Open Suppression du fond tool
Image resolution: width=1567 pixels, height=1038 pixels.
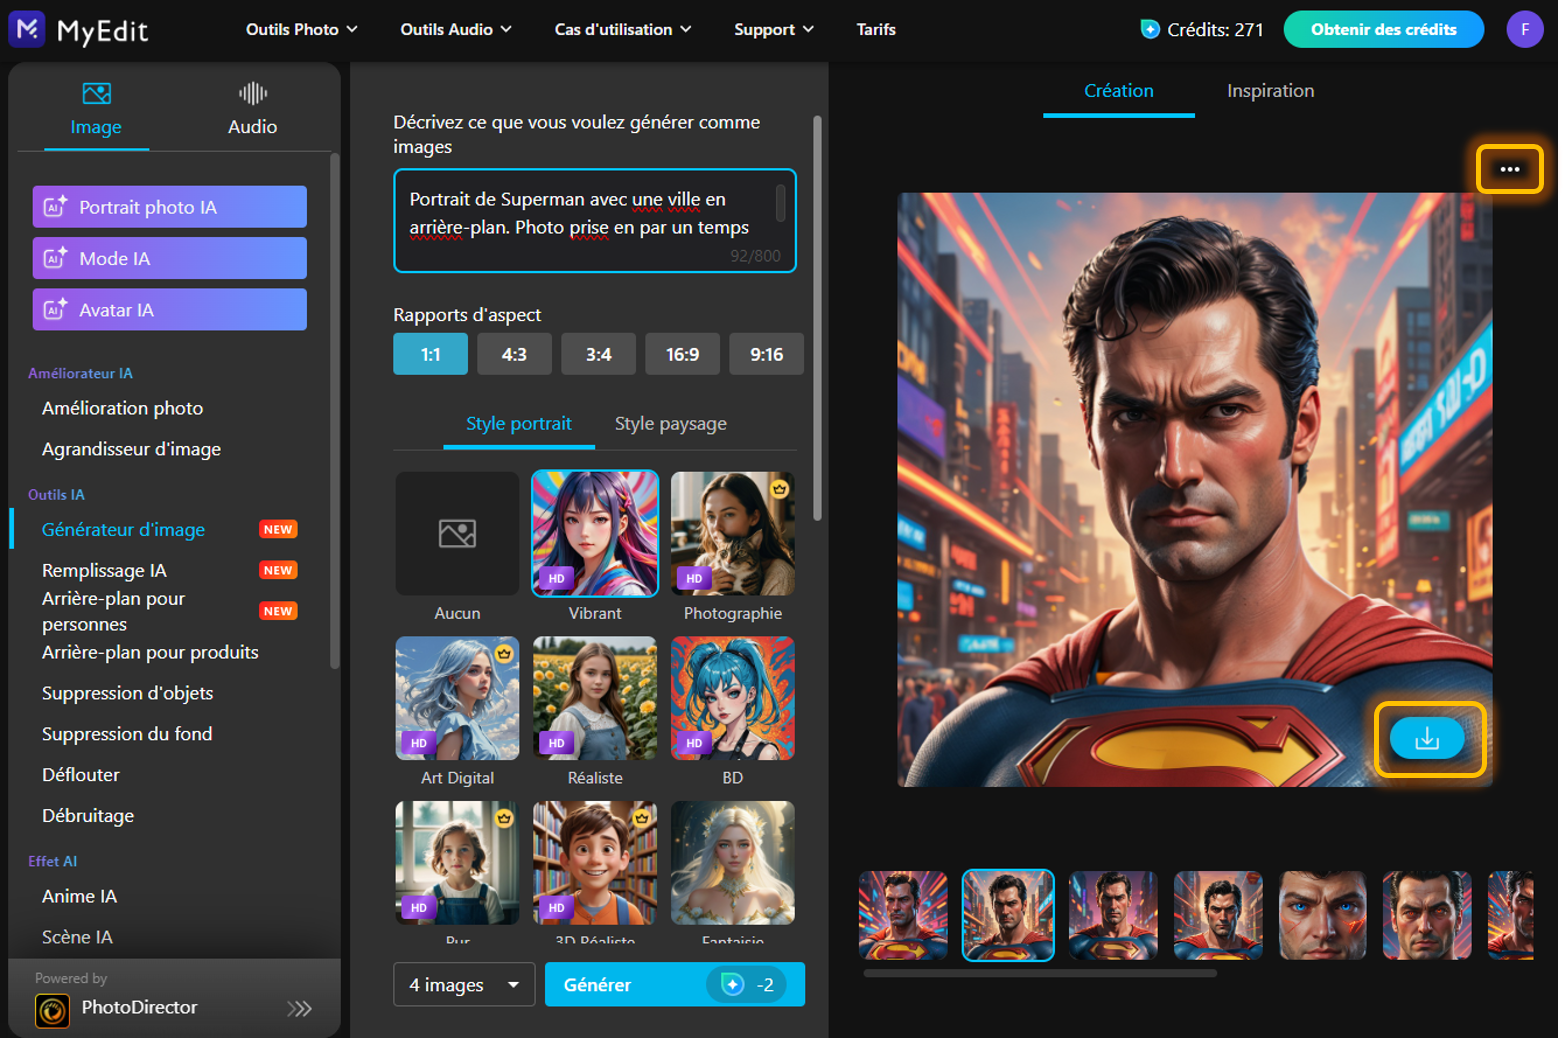point(127,734)
